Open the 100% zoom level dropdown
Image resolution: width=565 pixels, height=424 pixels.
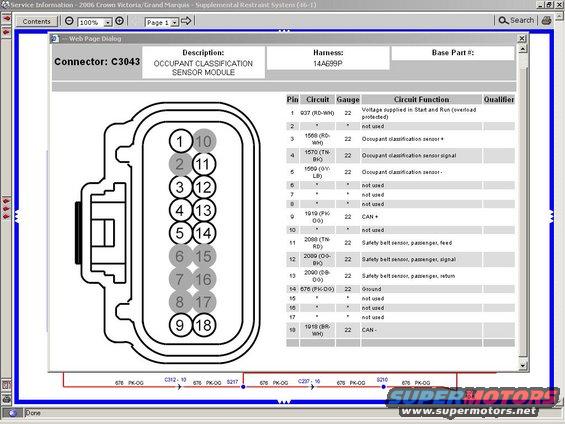tap(108, 22)
